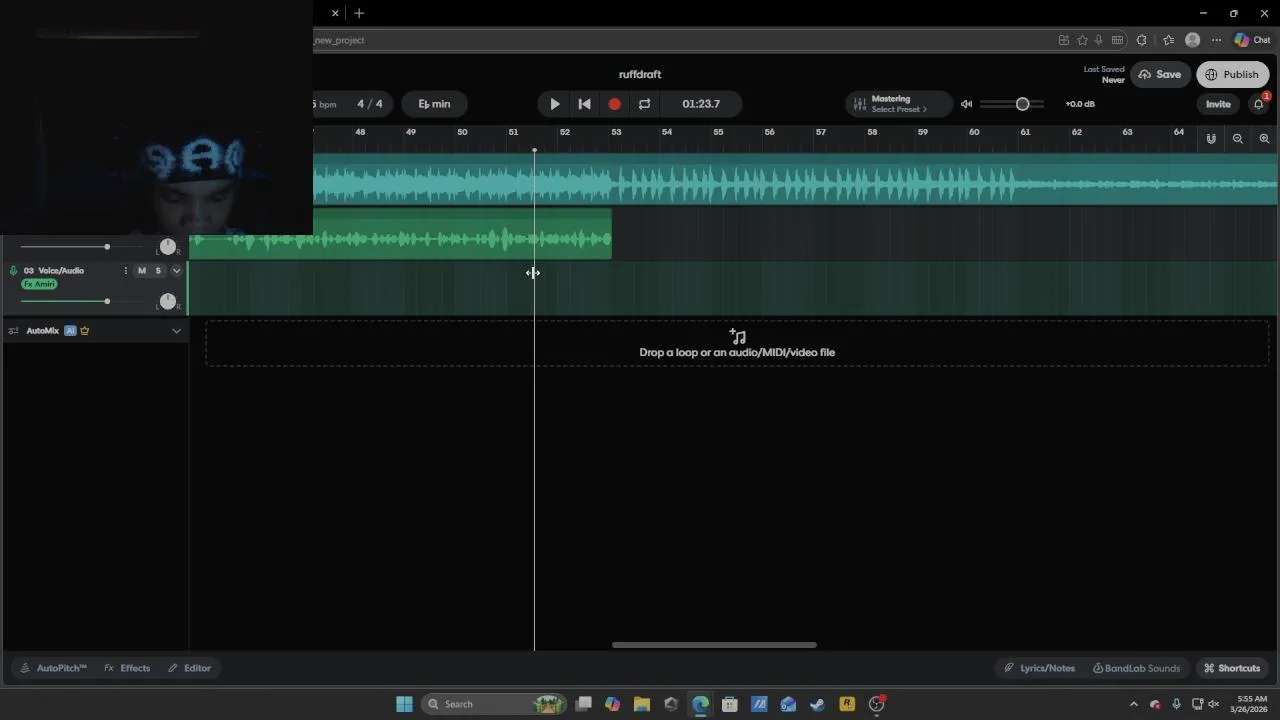
Task: Toggle loop cycle mode
Action: (x=645, y=104)
